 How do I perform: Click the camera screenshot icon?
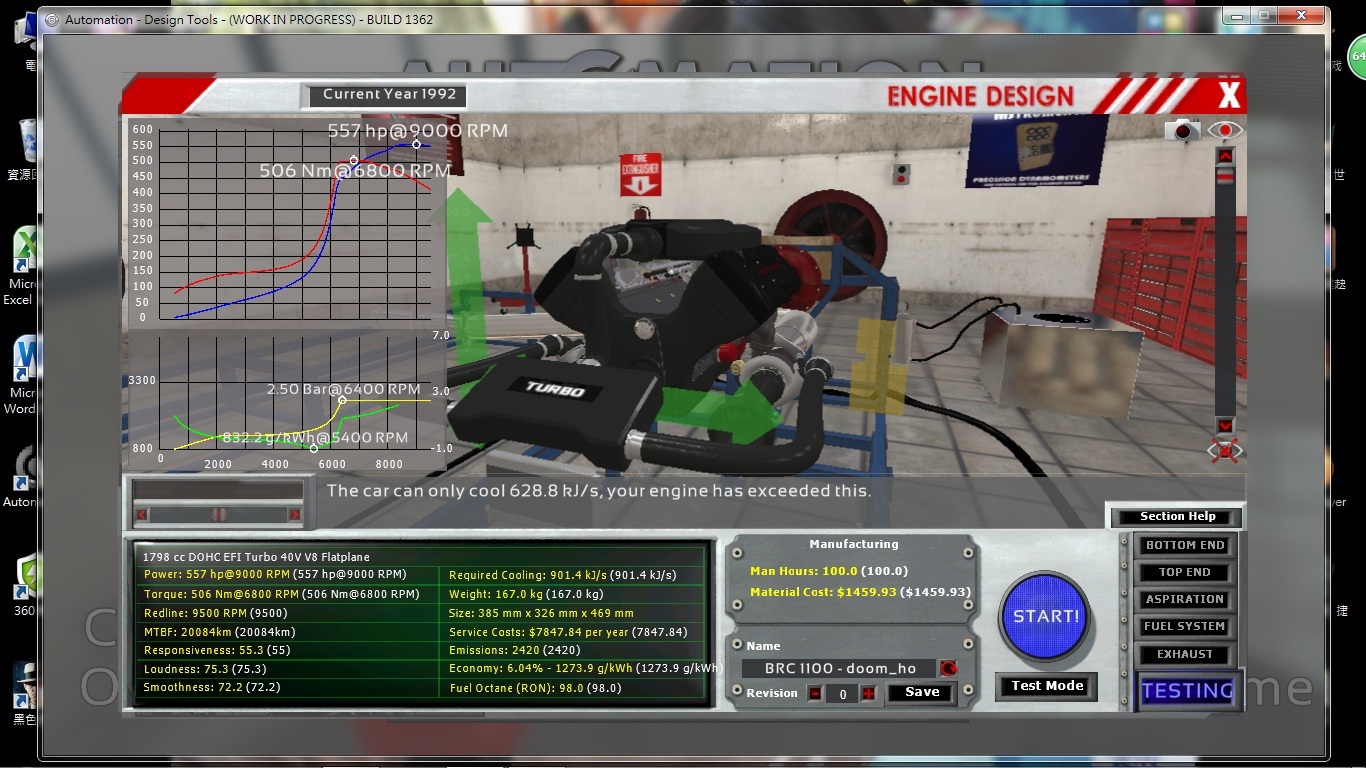(1185, 131)
